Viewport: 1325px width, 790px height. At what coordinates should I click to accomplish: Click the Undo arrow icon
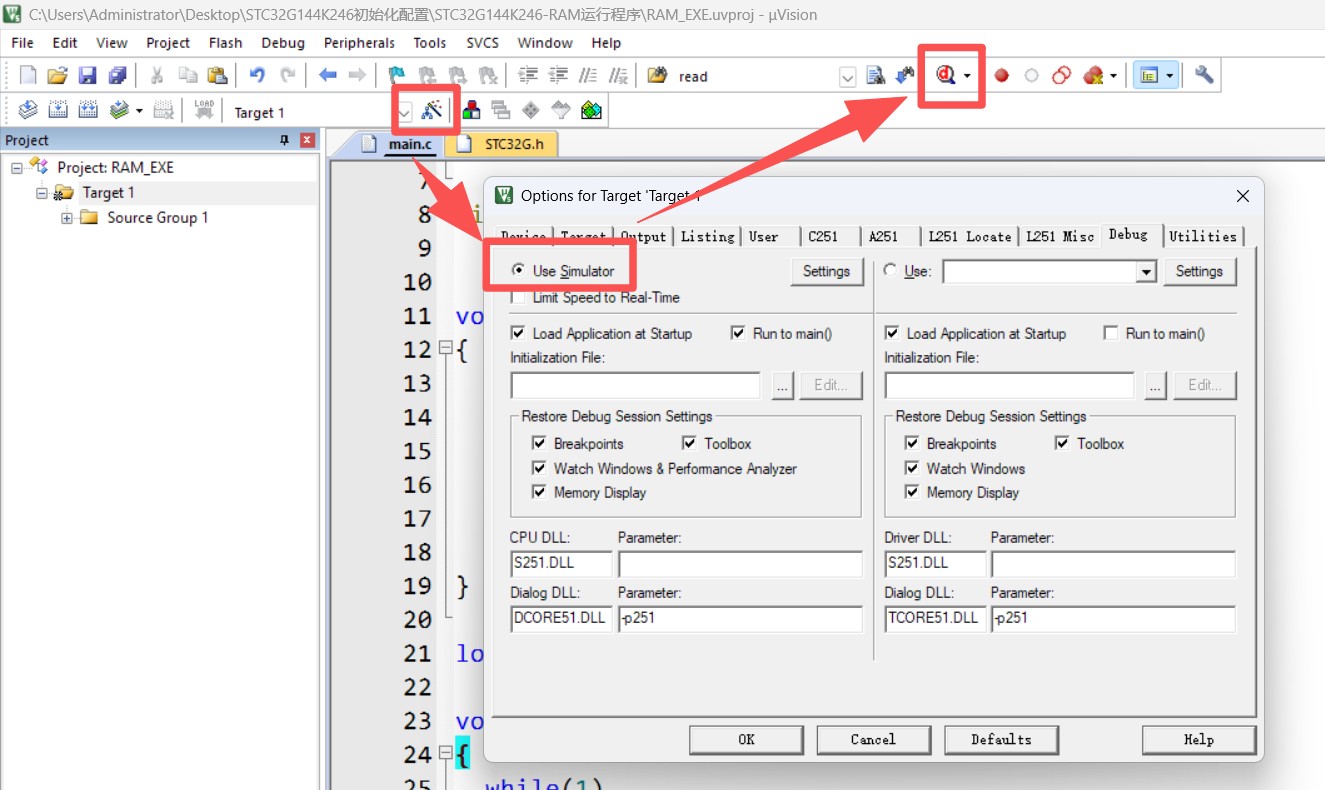click(x=257, y=76)
